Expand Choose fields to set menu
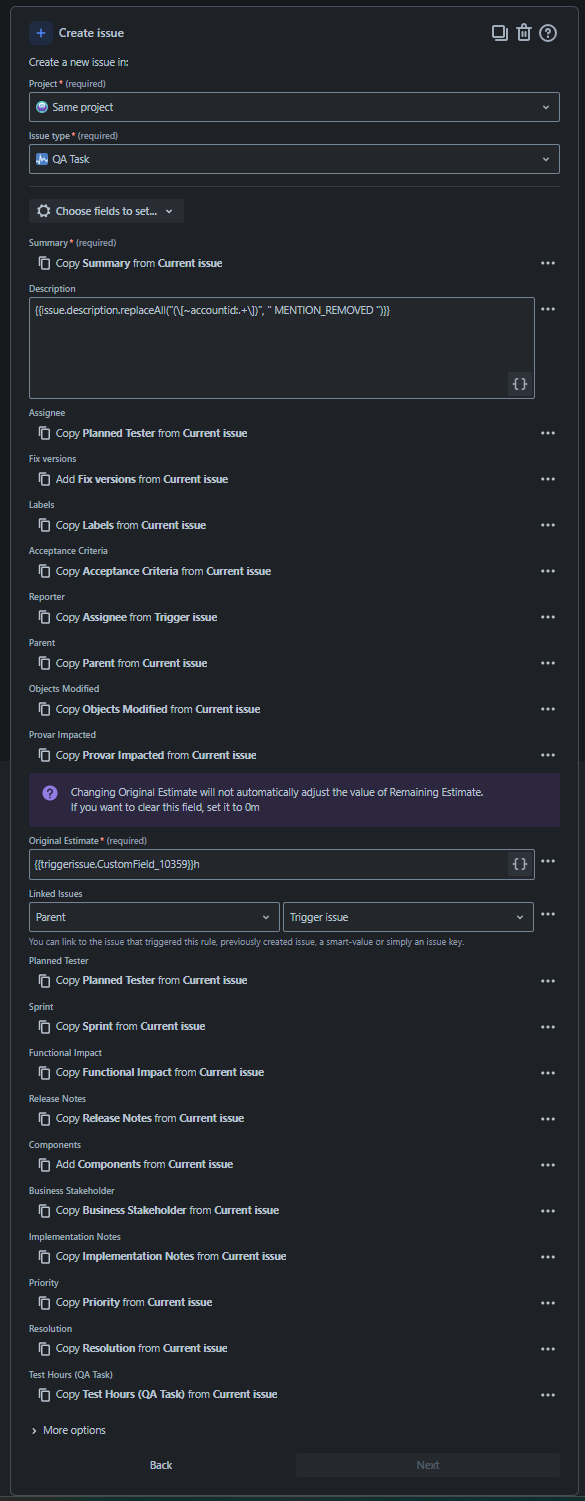Viewport: 585px width, 1501px height. coord(106,211)
